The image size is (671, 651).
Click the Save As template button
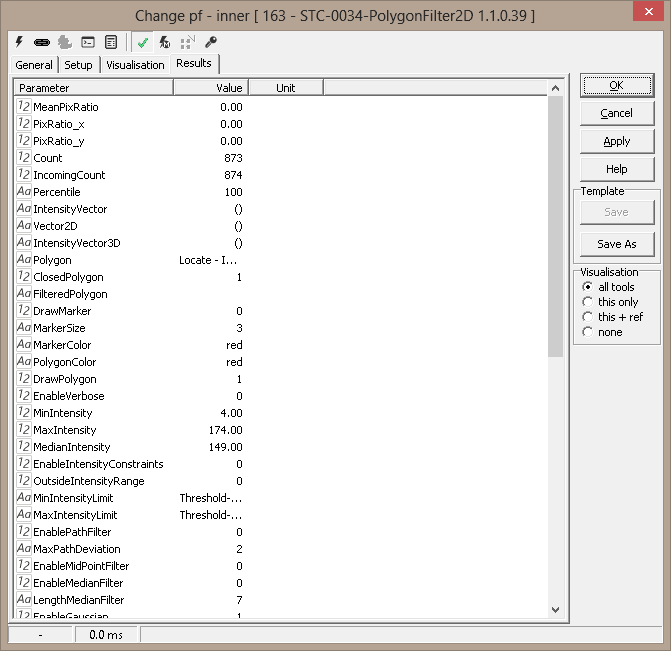pyautogui.click(x=617, y=244)
